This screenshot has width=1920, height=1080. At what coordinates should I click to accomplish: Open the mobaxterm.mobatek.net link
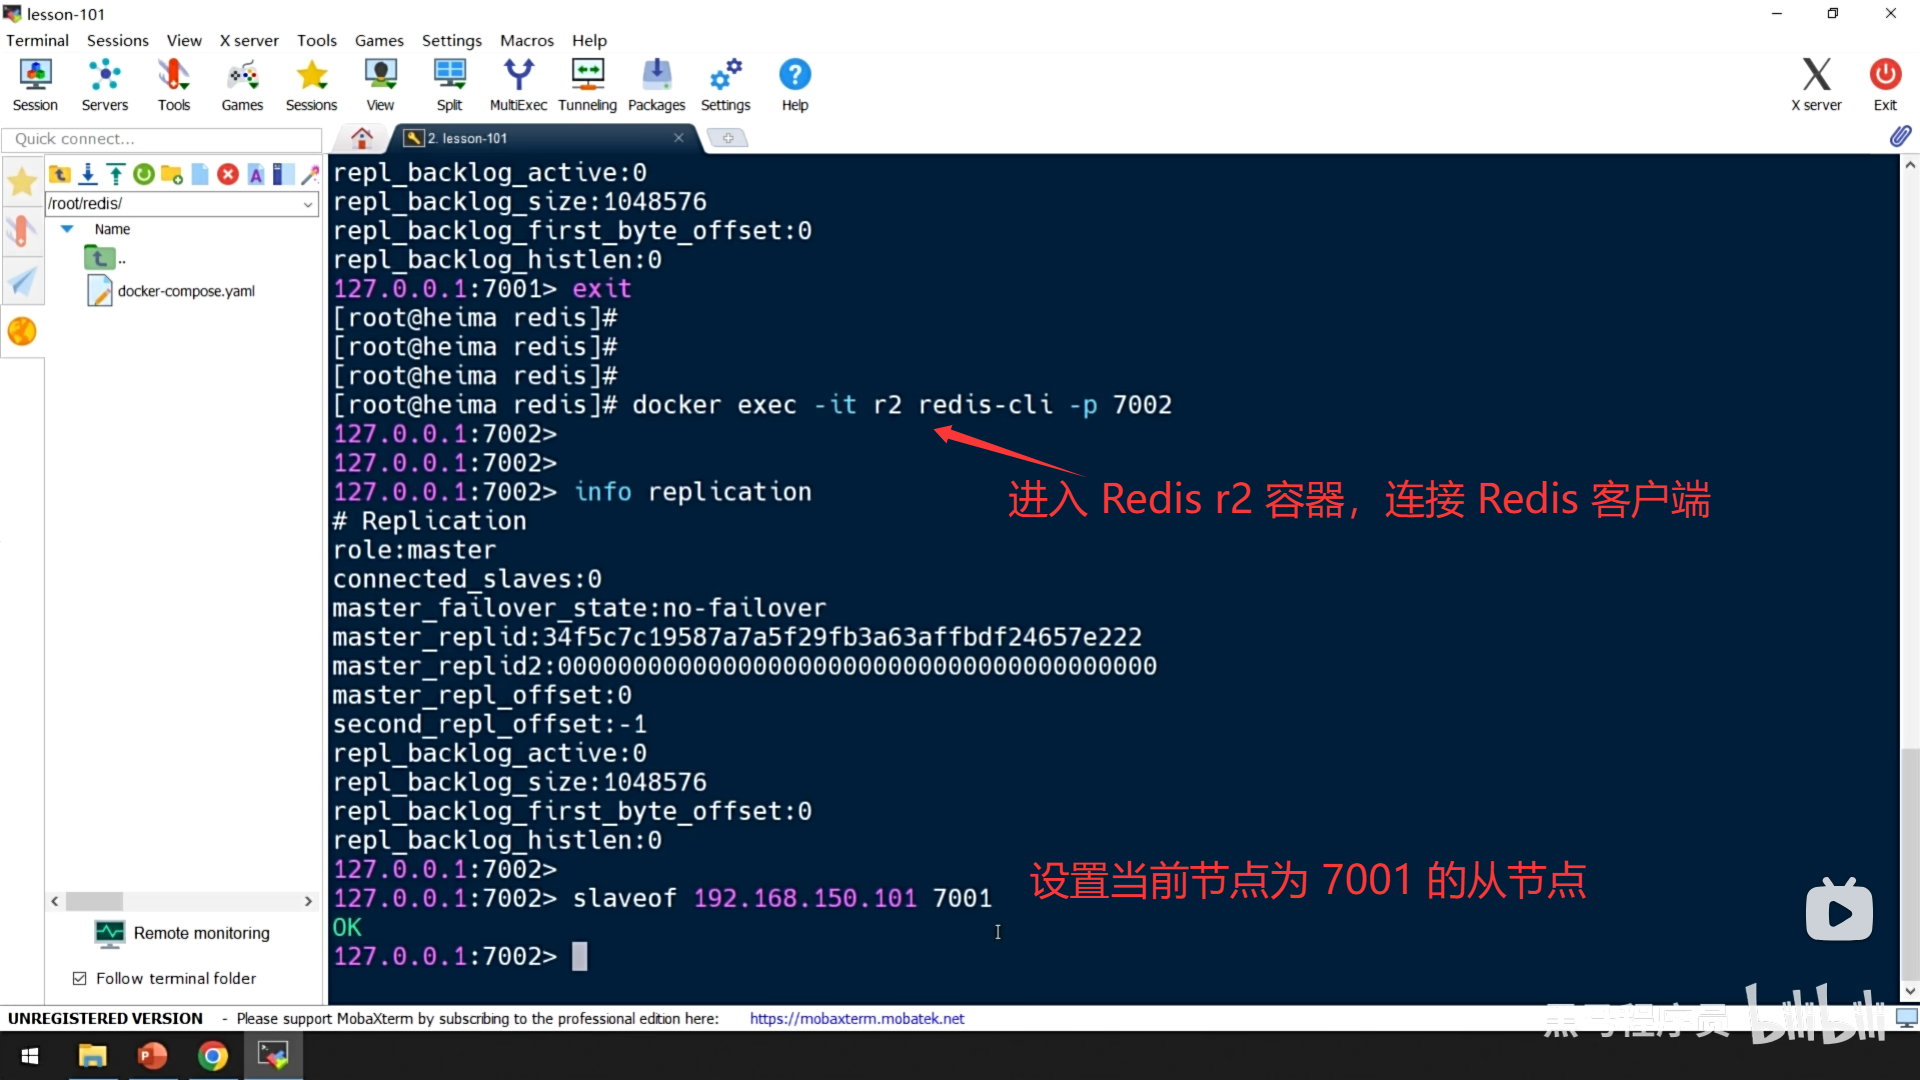[856, 1018]
